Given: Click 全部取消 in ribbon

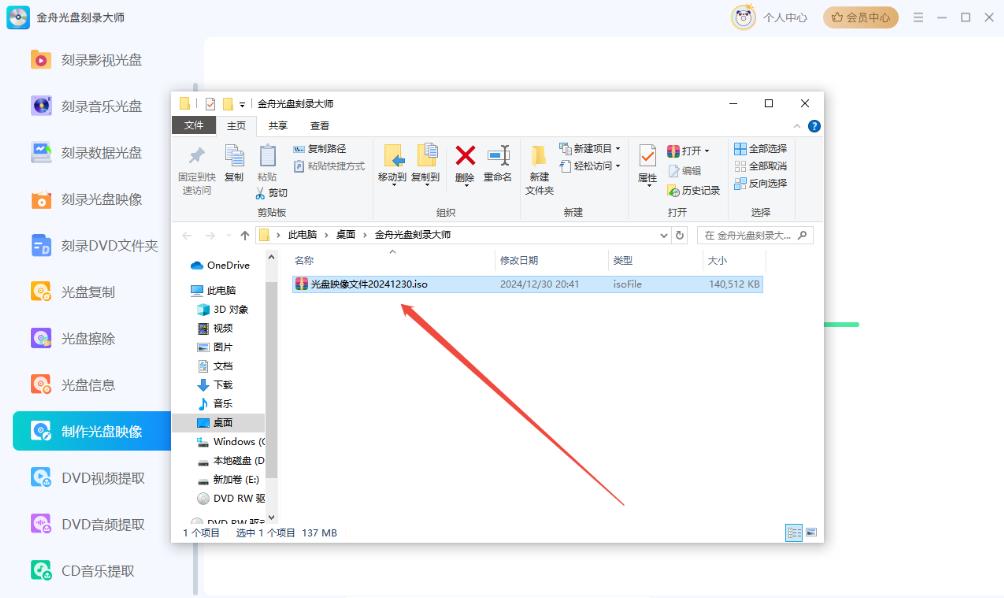Looking at the screenshot, I should (761, 166).
